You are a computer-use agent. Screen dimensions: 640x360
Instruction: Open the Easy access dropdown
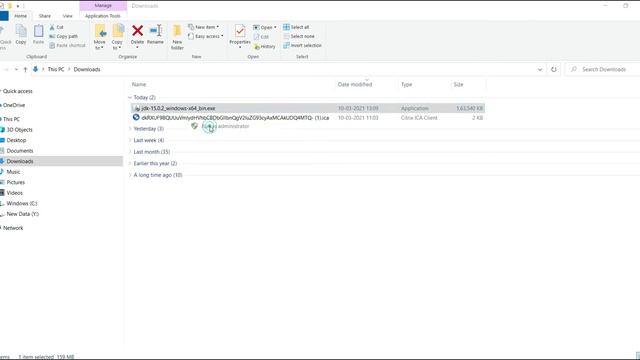206,36
